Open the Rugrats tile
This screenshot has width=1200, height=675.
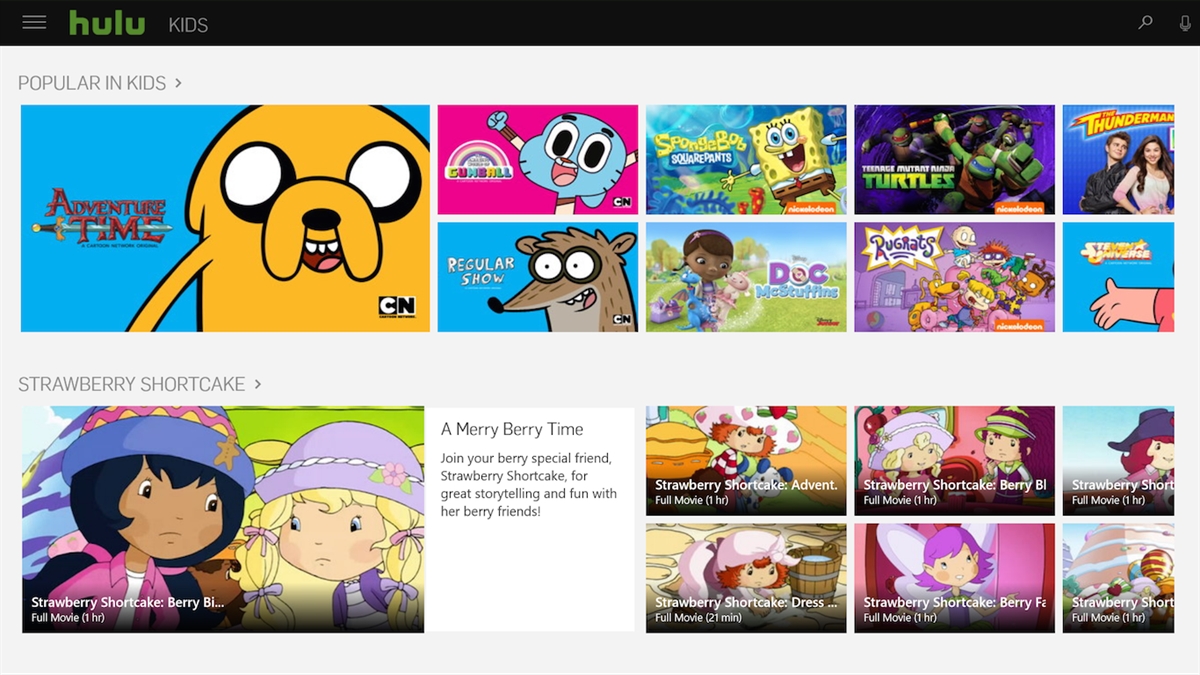954,277
